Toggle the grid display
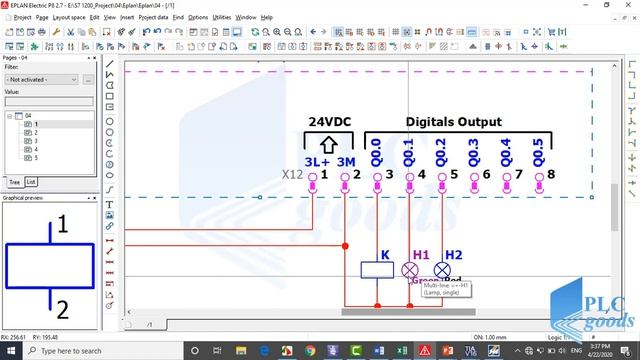The height and width of the screenshot is (360, 640). (x=396, y=32)
